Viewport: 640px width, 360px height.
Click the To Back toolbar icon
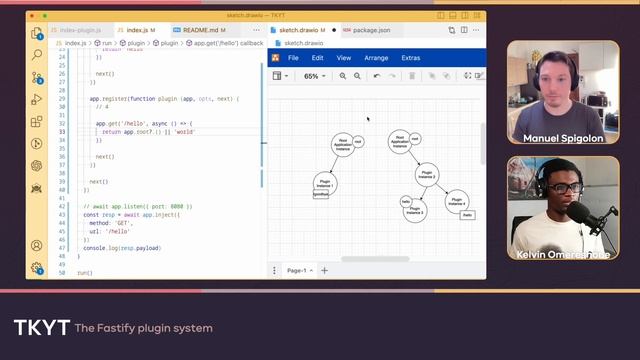pos(446,76)
